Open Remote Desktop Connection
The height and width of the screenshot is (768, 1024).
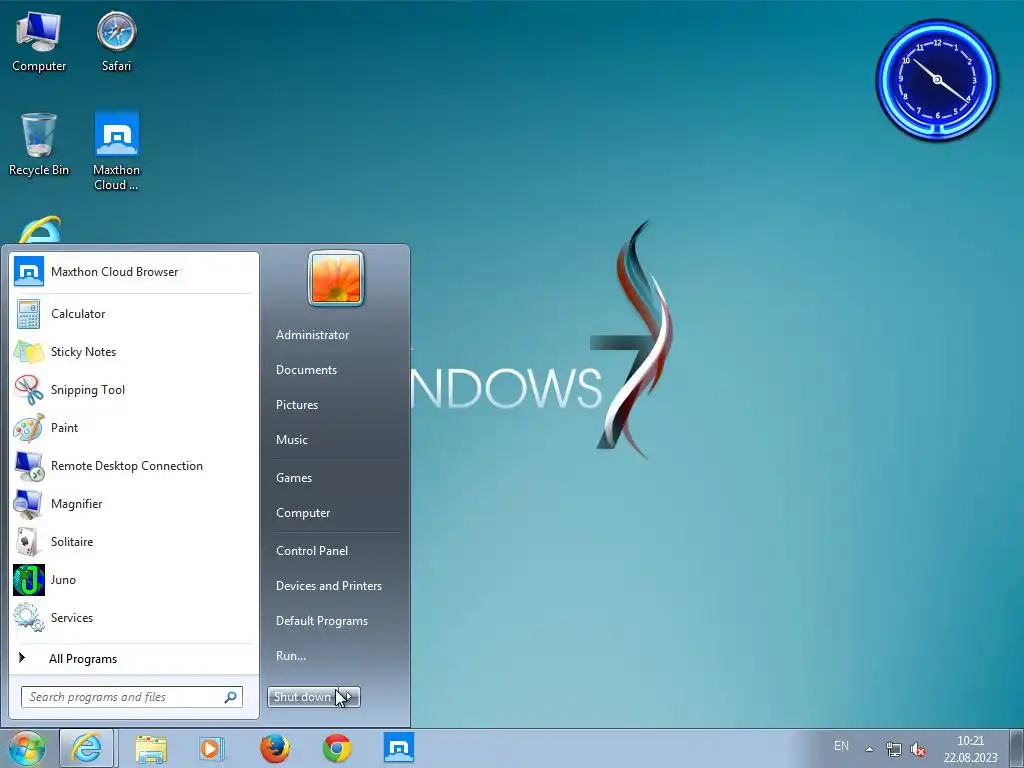[x=133, y=466]
